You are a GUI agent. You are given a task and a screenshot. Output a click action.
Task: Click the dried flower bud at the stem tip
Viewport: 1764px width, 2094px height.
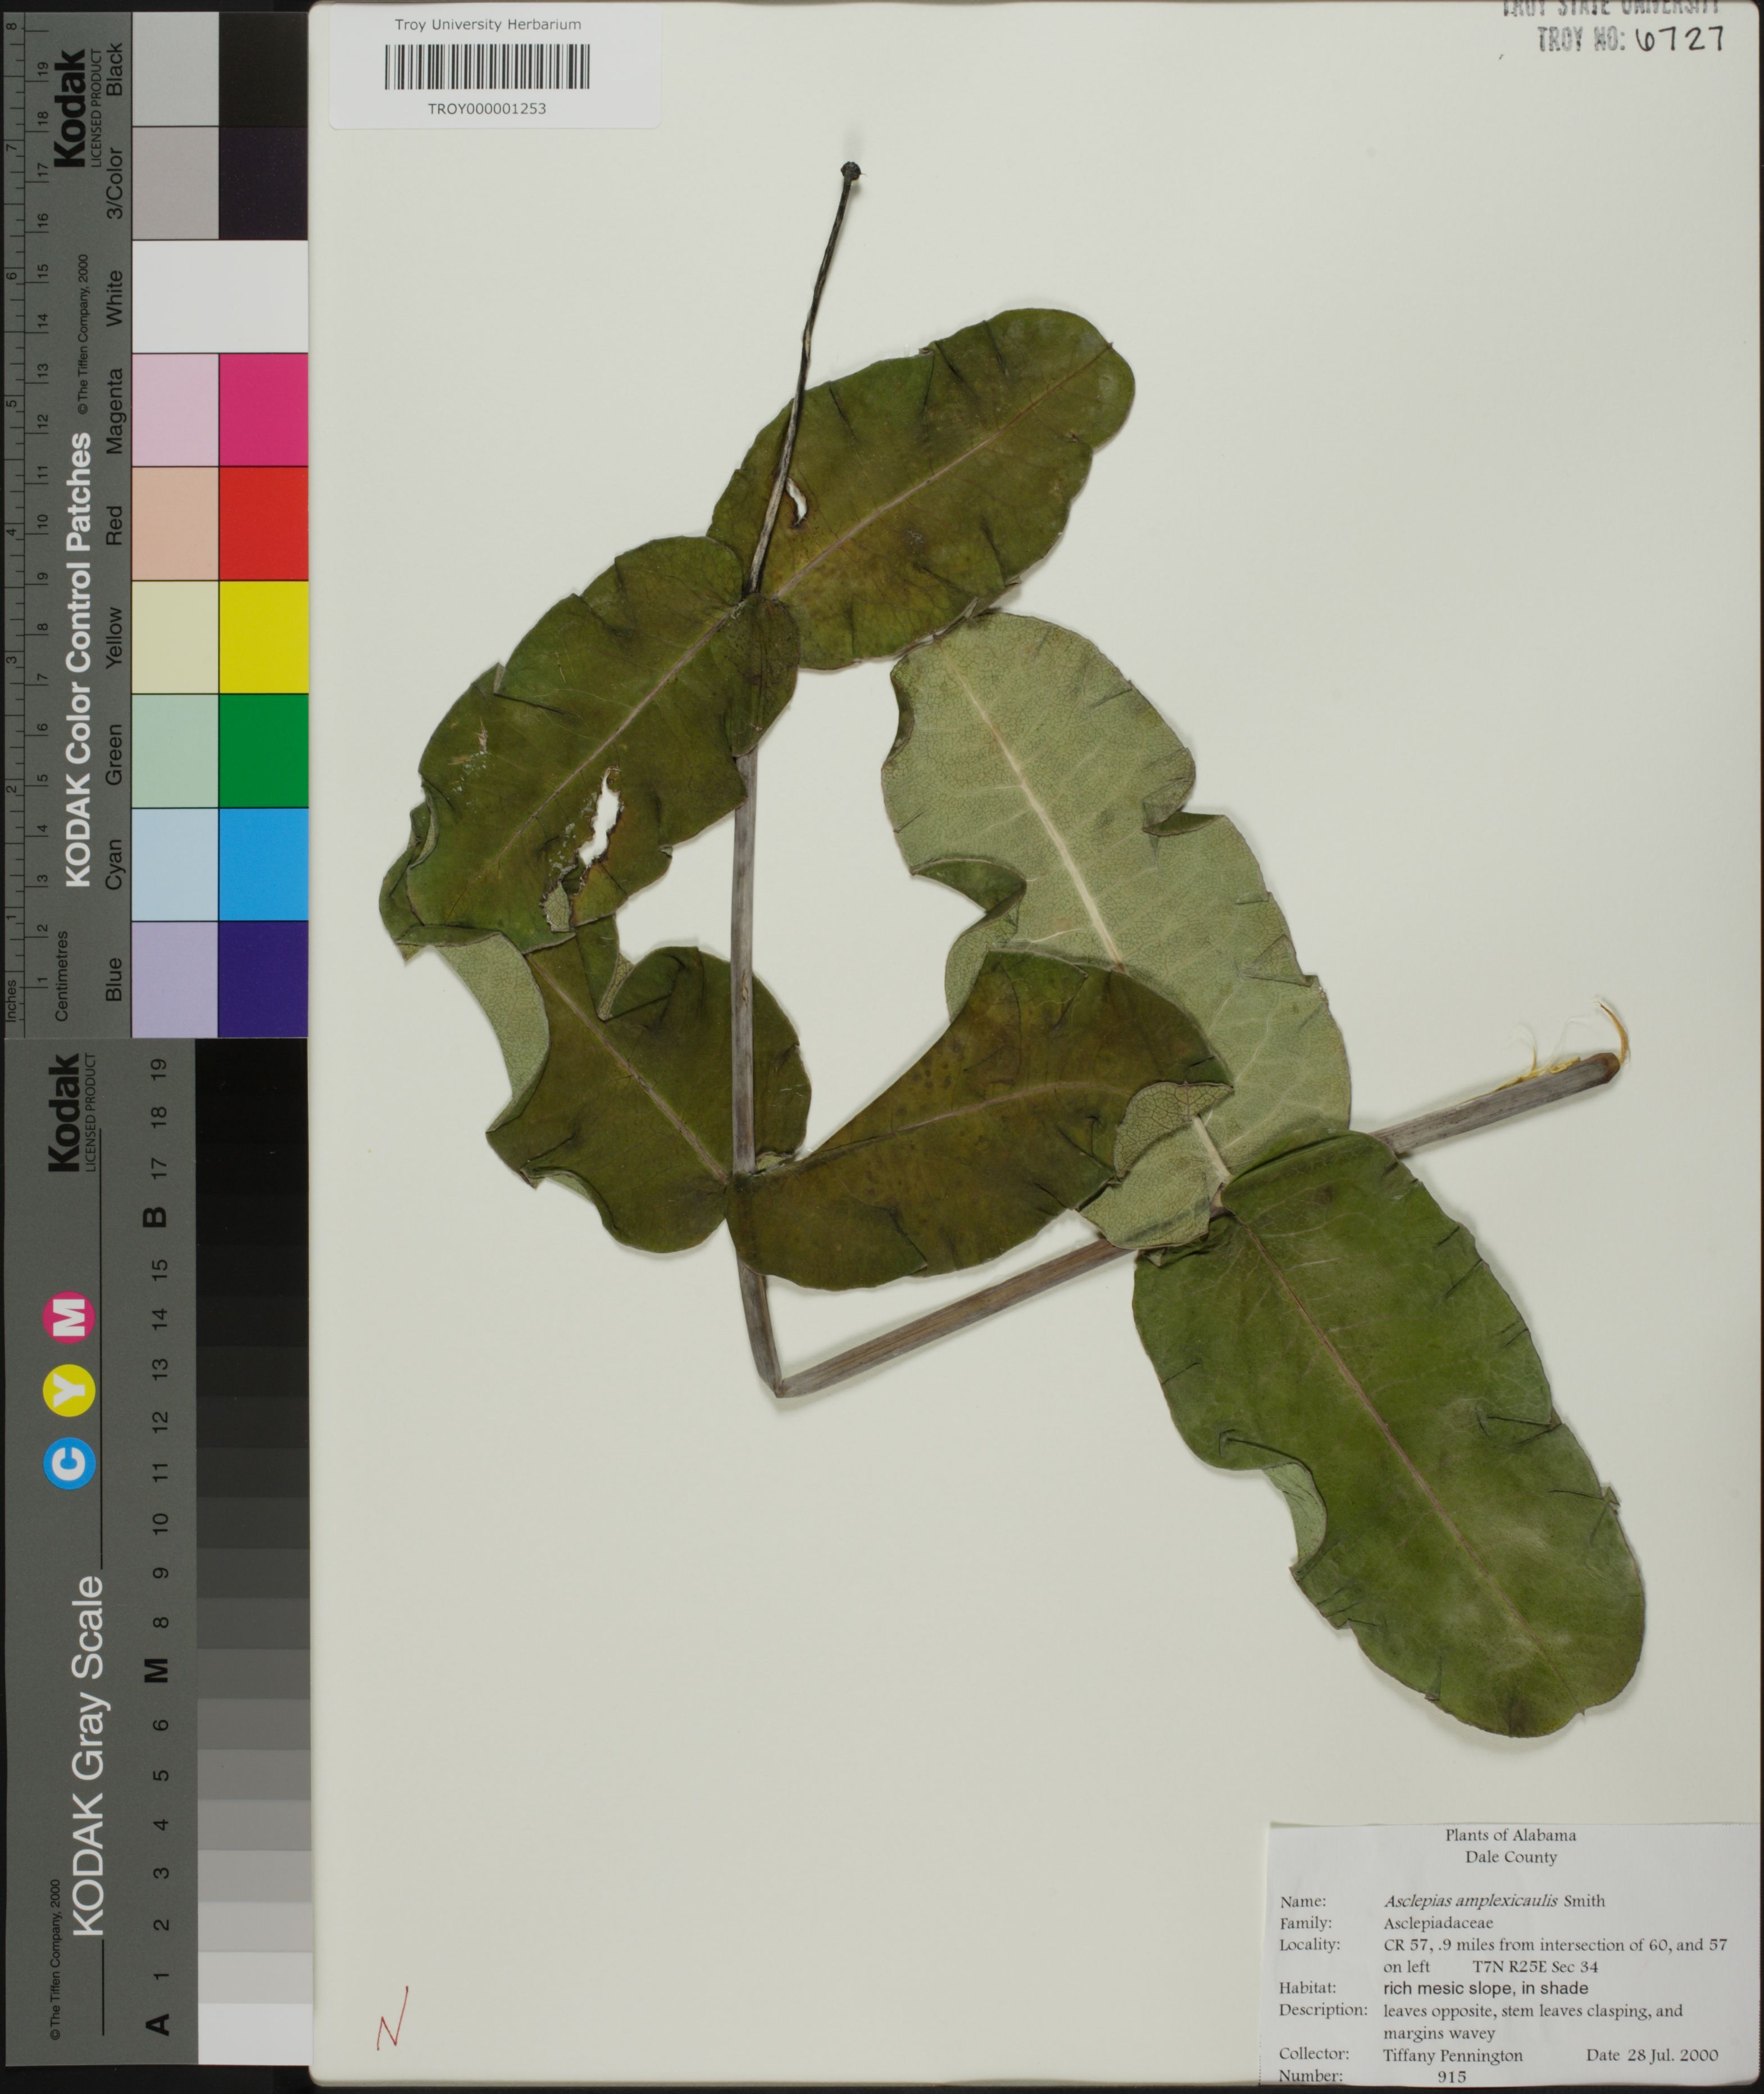coord(851,172)
